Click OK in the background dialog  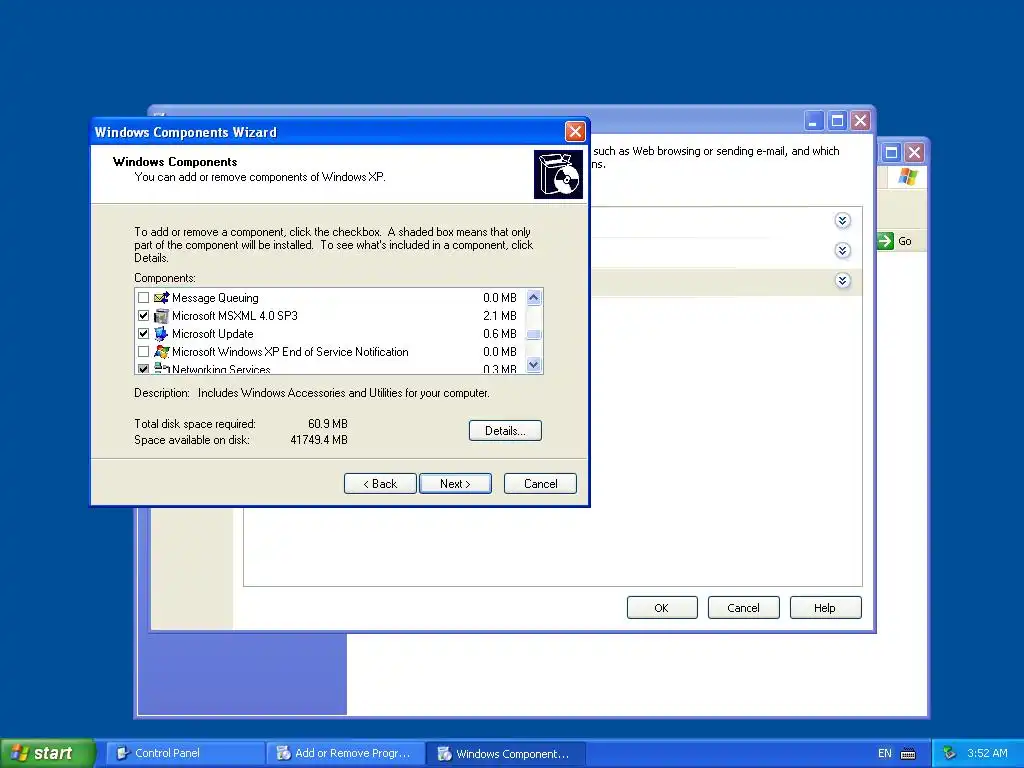point(662,608)
